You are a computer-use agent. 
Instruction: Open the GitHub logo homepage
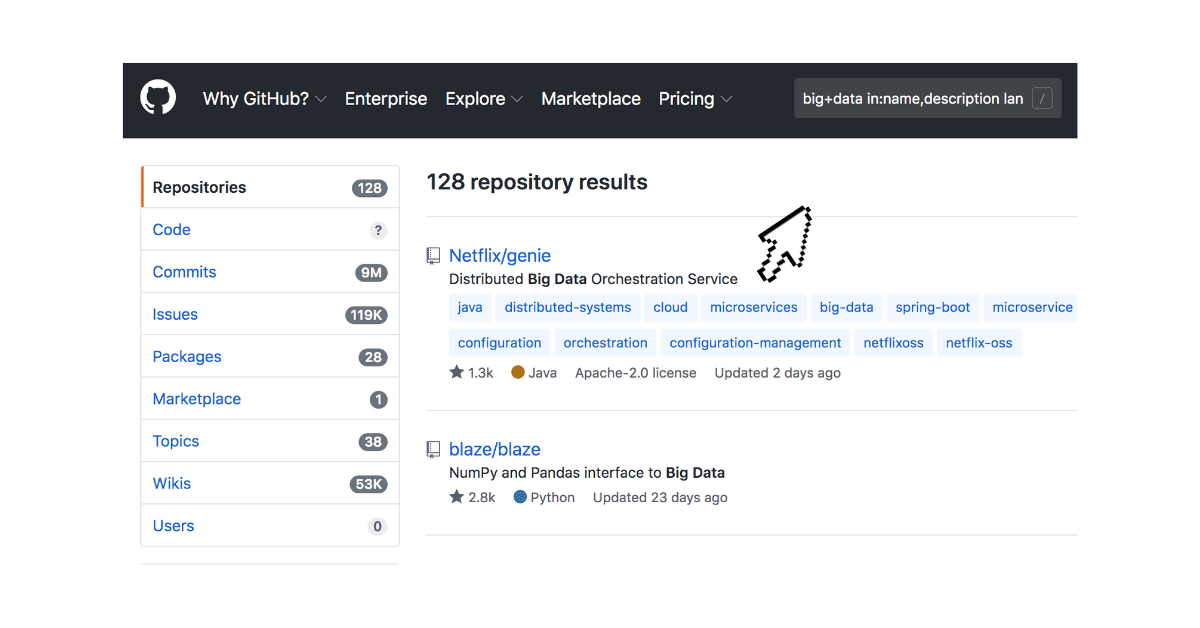158,98
